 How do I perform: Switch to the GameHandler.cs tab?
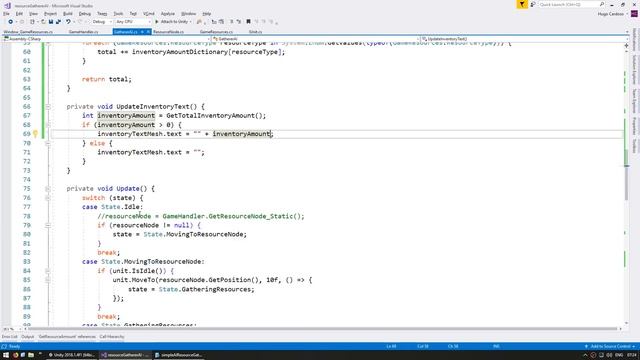(x=83, y=32)
